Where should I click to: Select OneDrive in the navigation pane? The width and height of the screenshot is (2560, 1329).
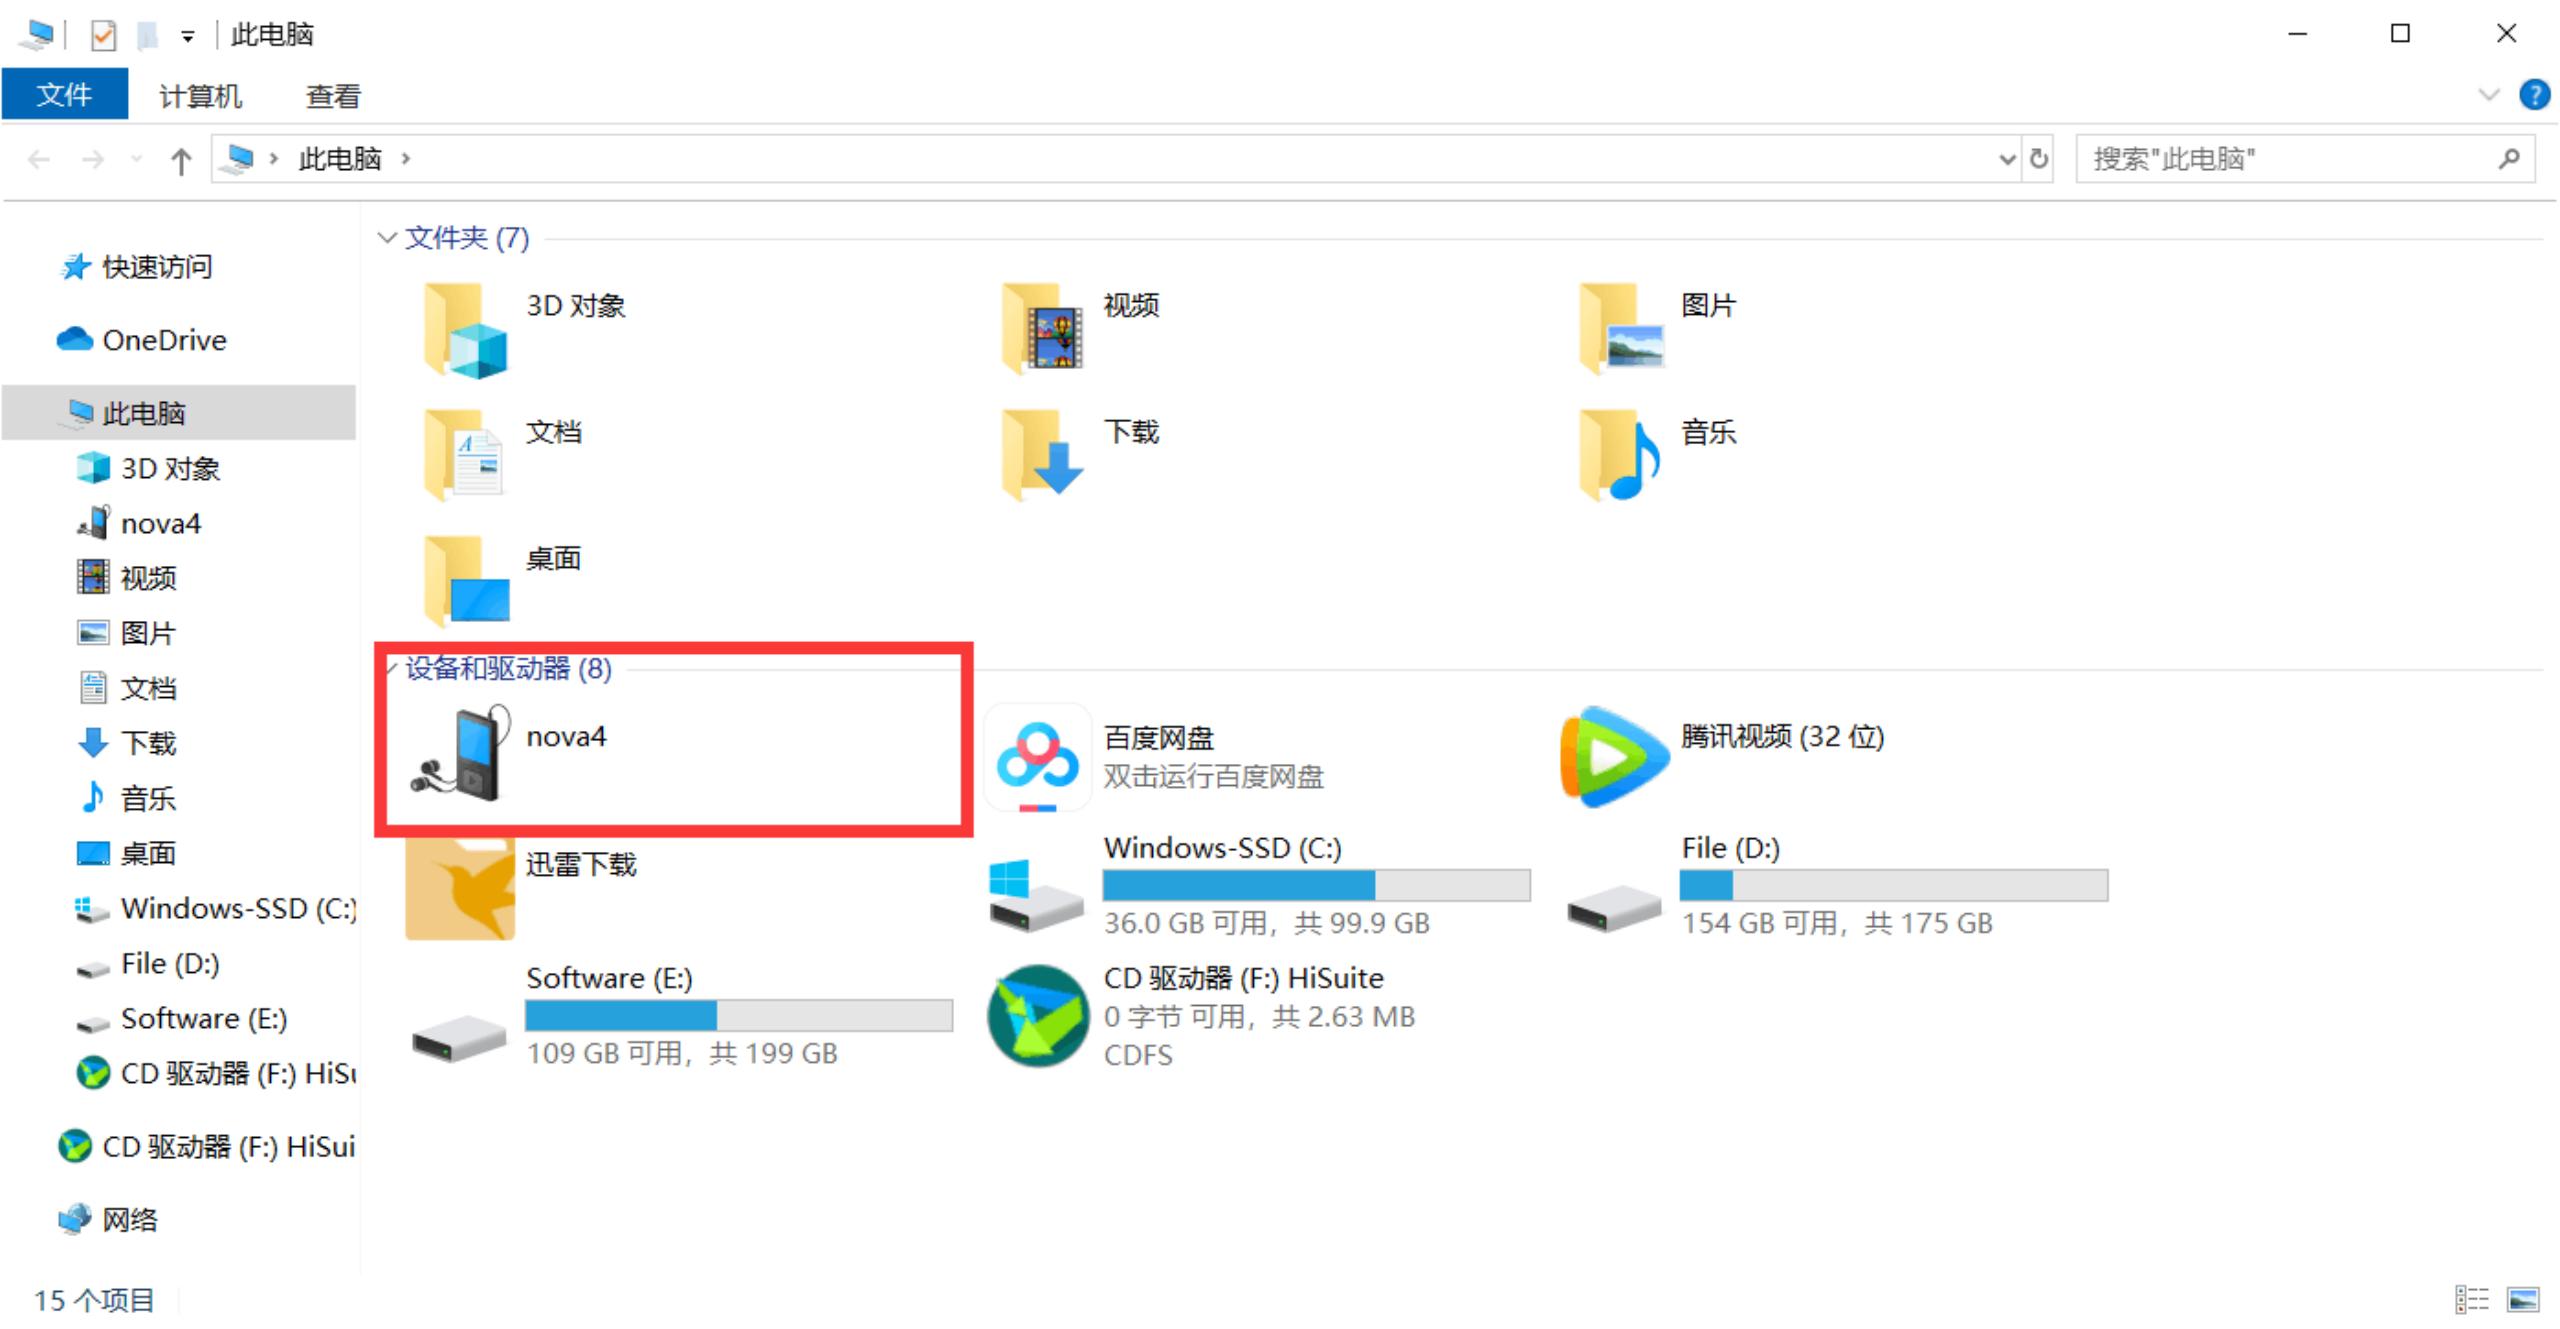click(x=164, y=340)
